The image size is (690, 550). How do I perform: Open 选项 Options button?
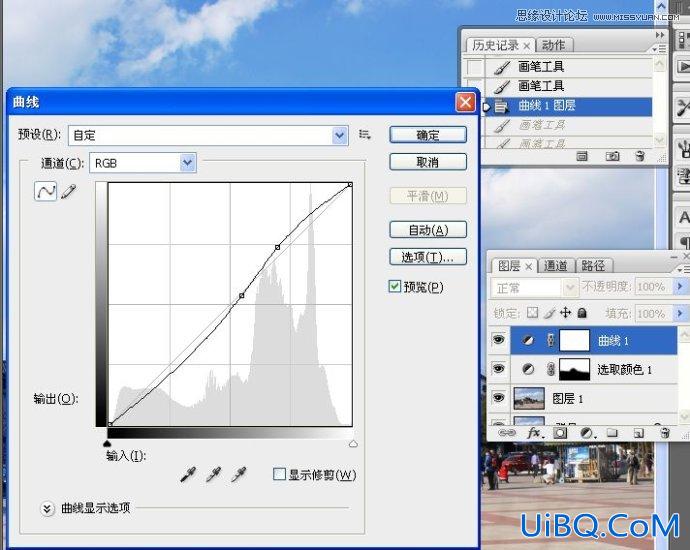[x=428, y=257]
